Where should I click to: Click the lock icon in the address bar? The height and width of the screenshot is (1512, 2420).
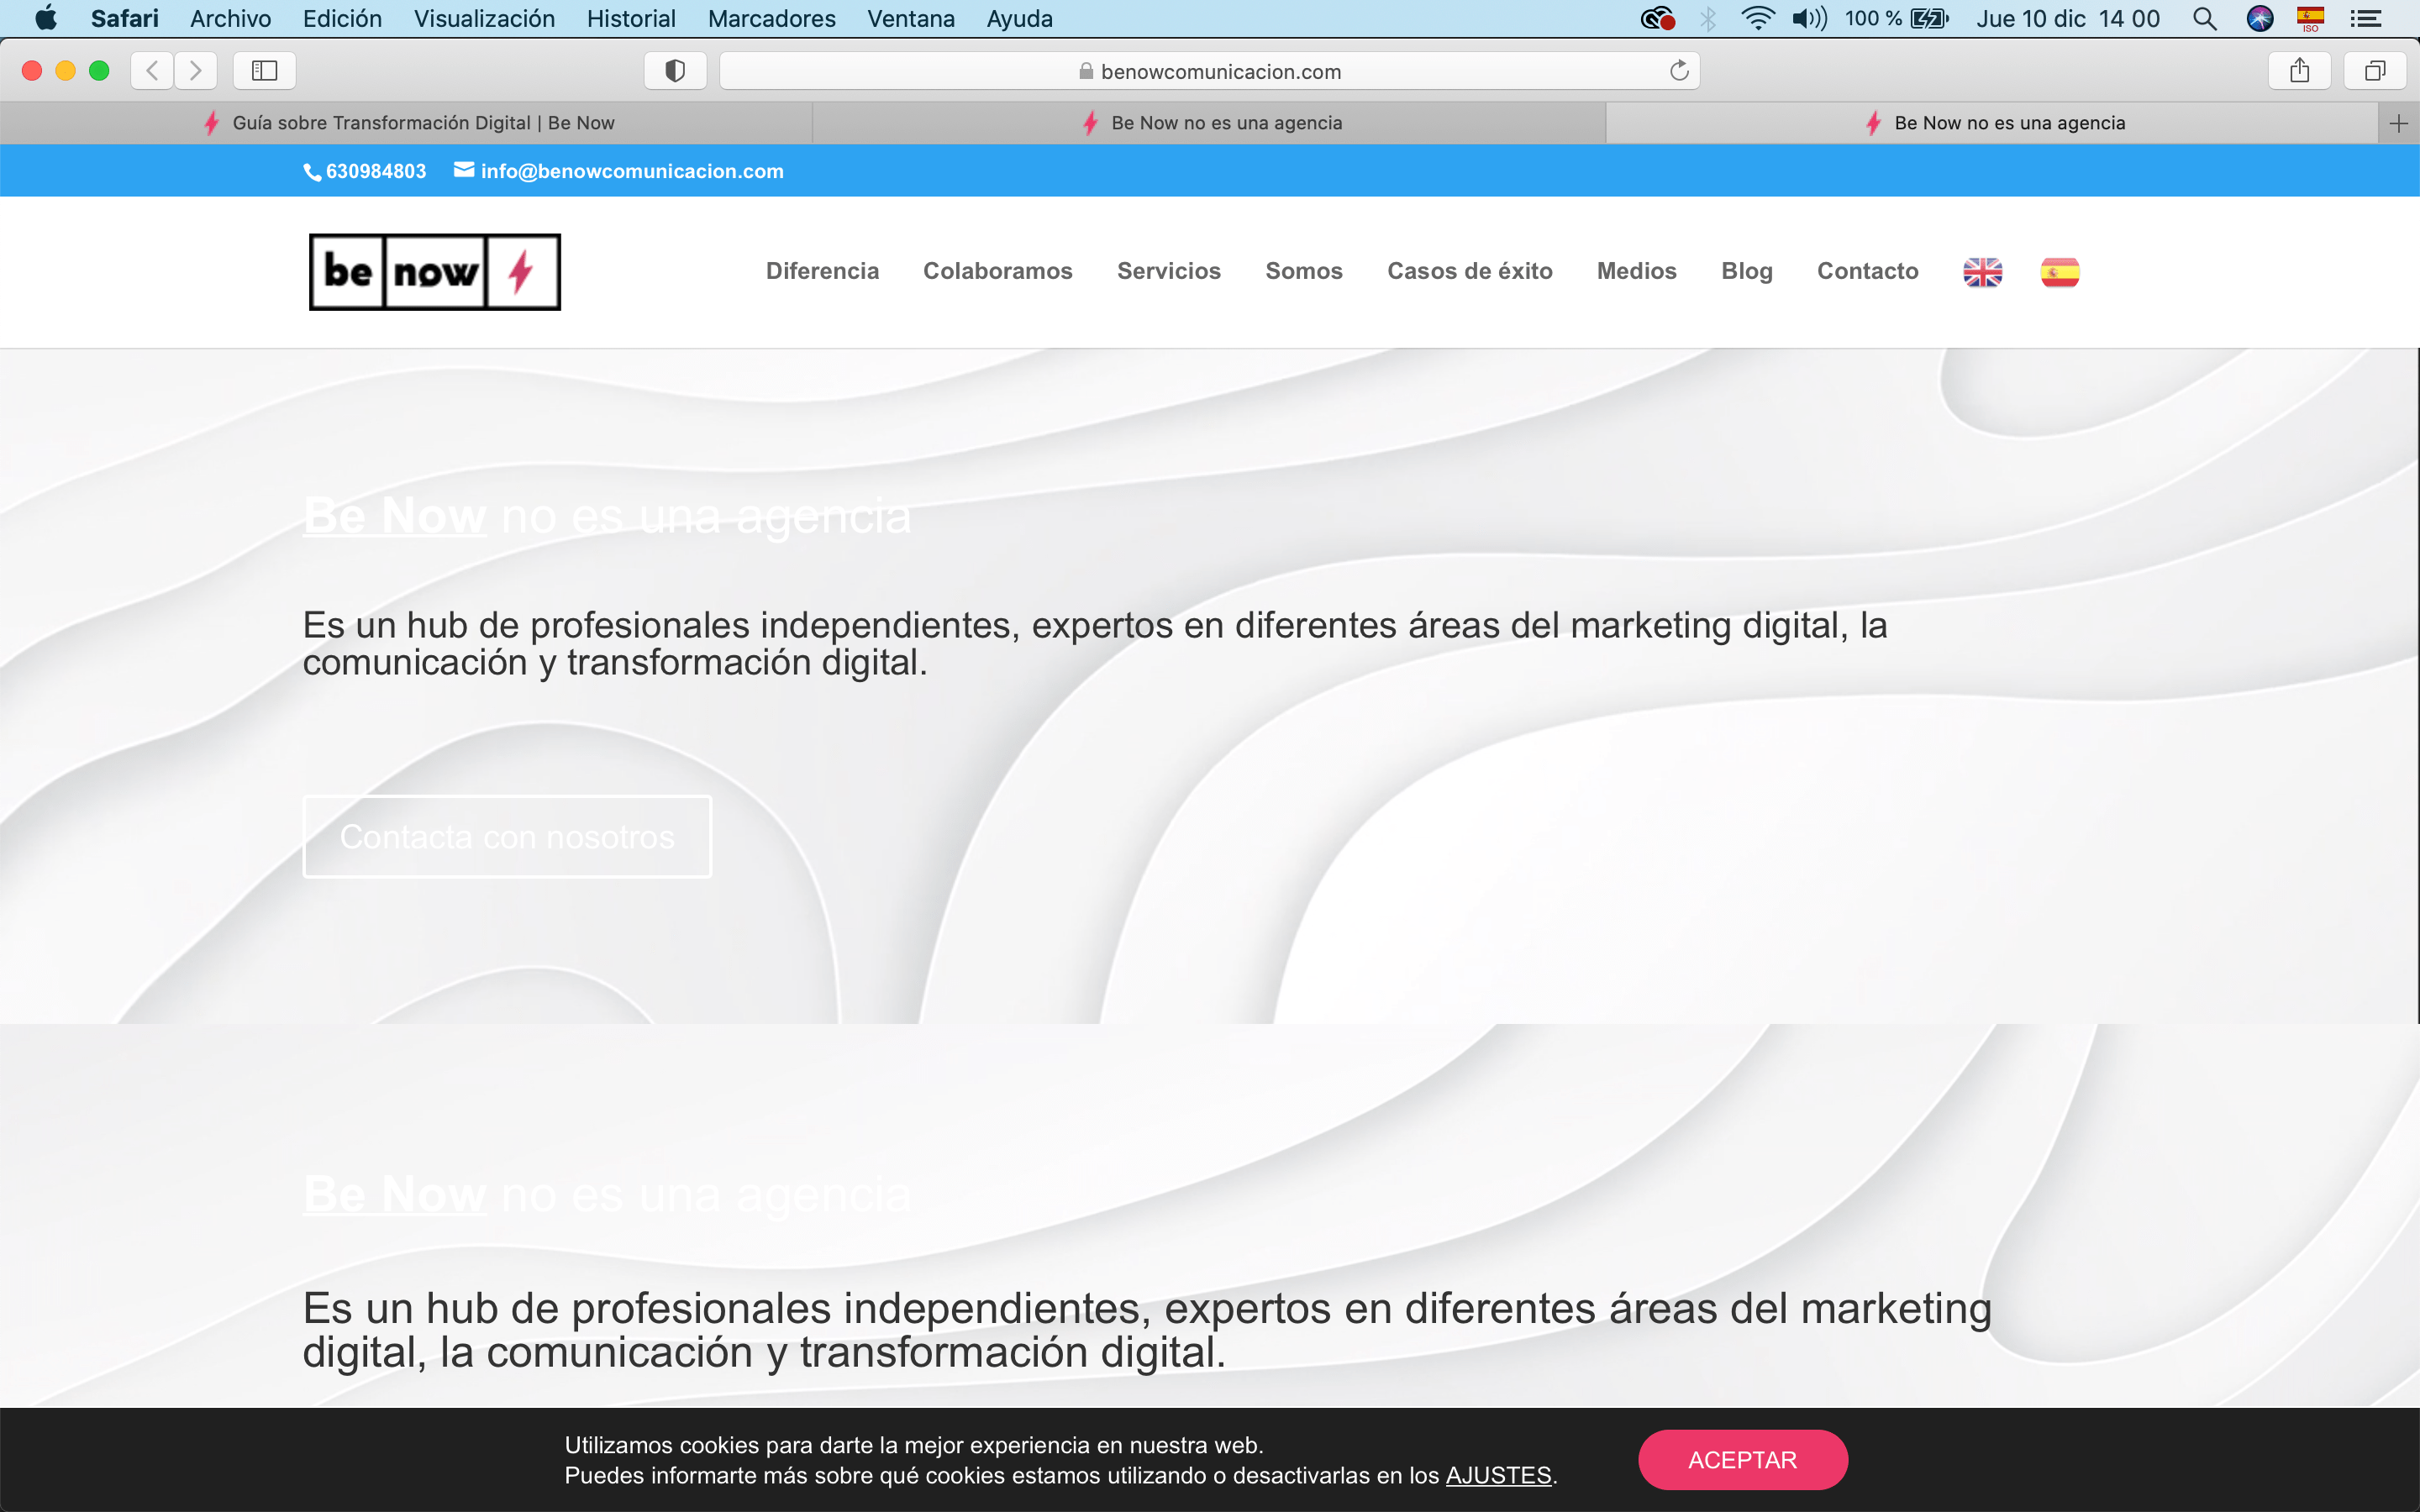[1086, 71]
